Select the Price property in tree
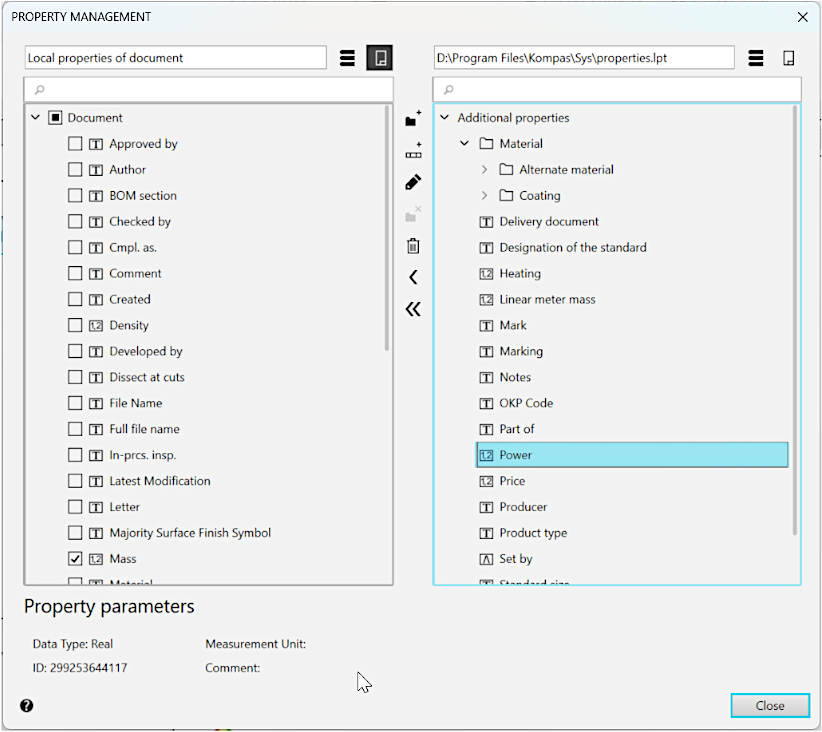This screenshot has height=732, width=822. coord(512,481)
